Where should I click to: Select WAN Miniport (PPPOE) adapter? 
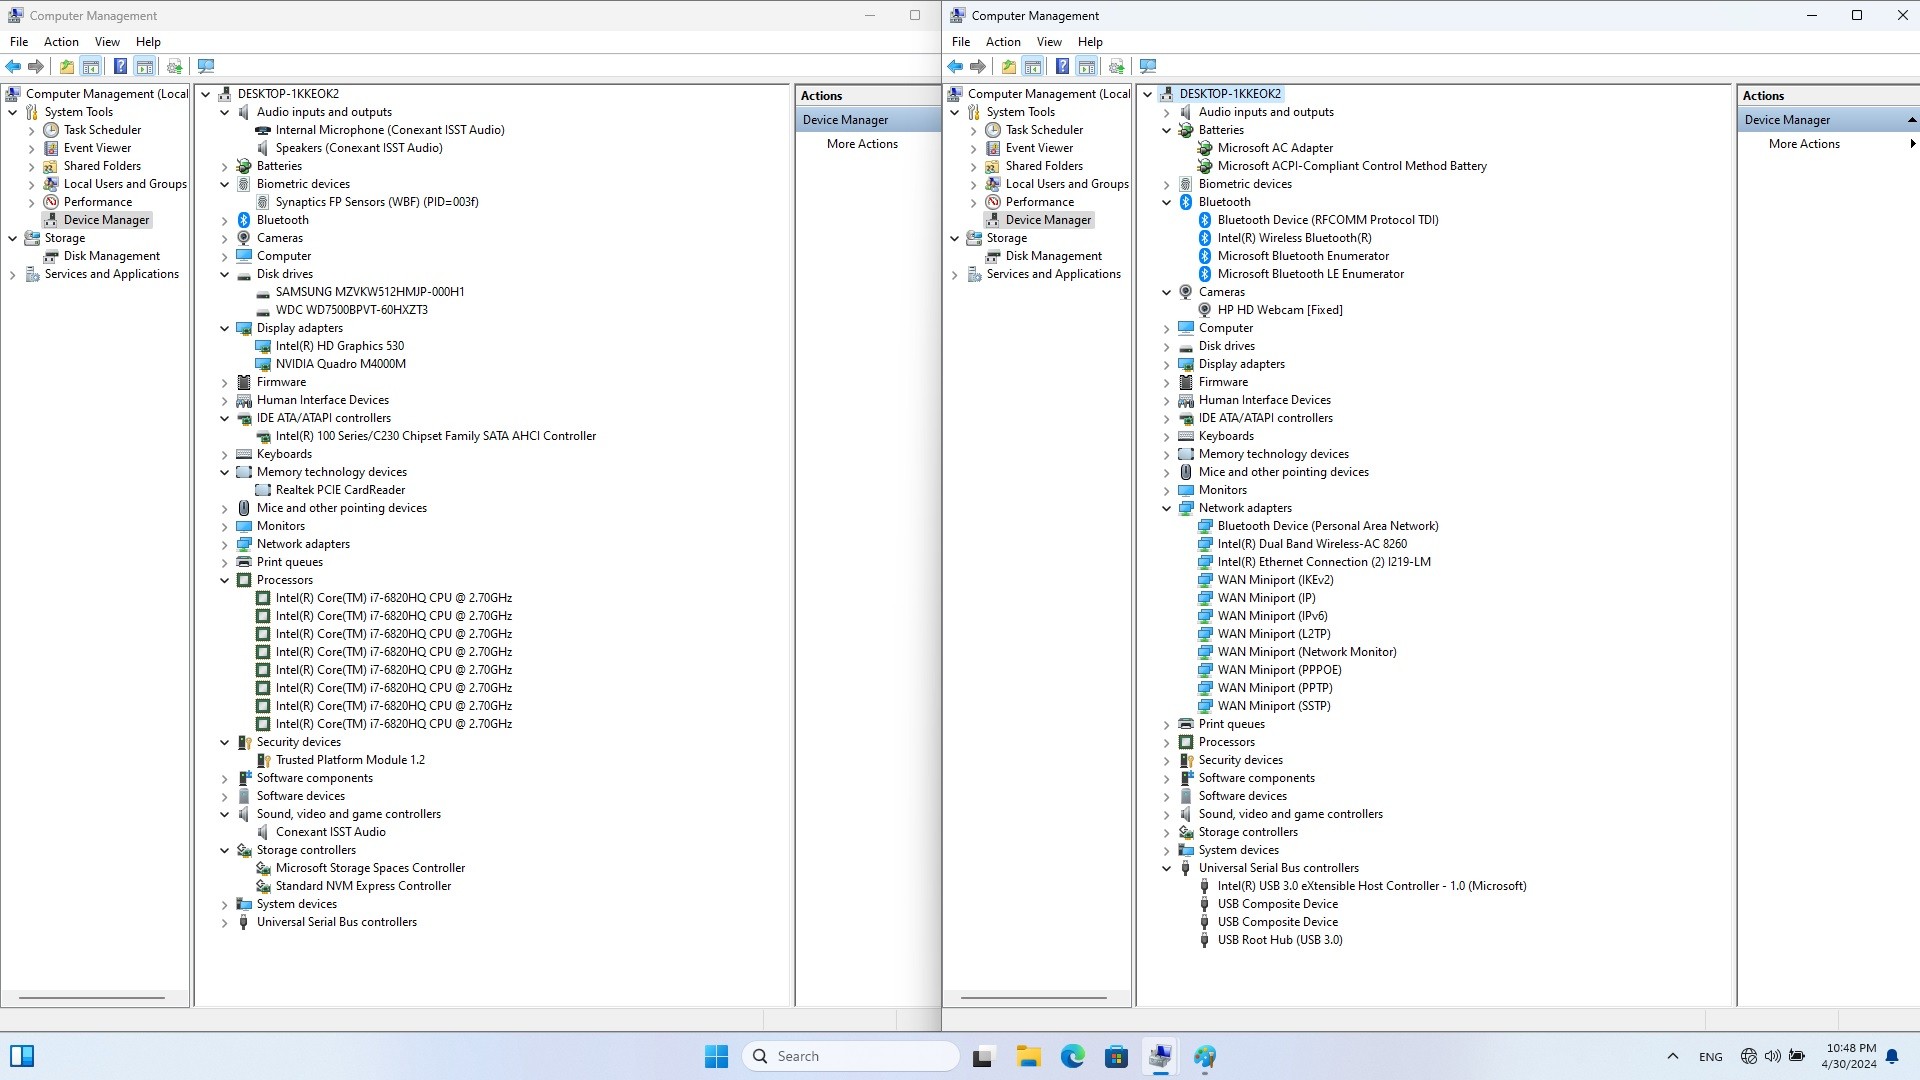[1279, 670]
